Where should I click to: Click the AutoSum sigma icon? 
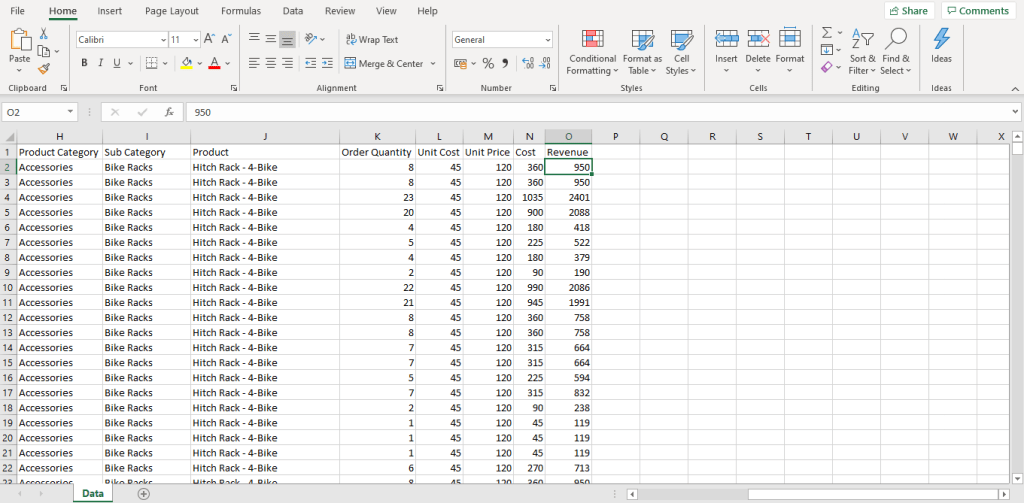tap(826, 33)
